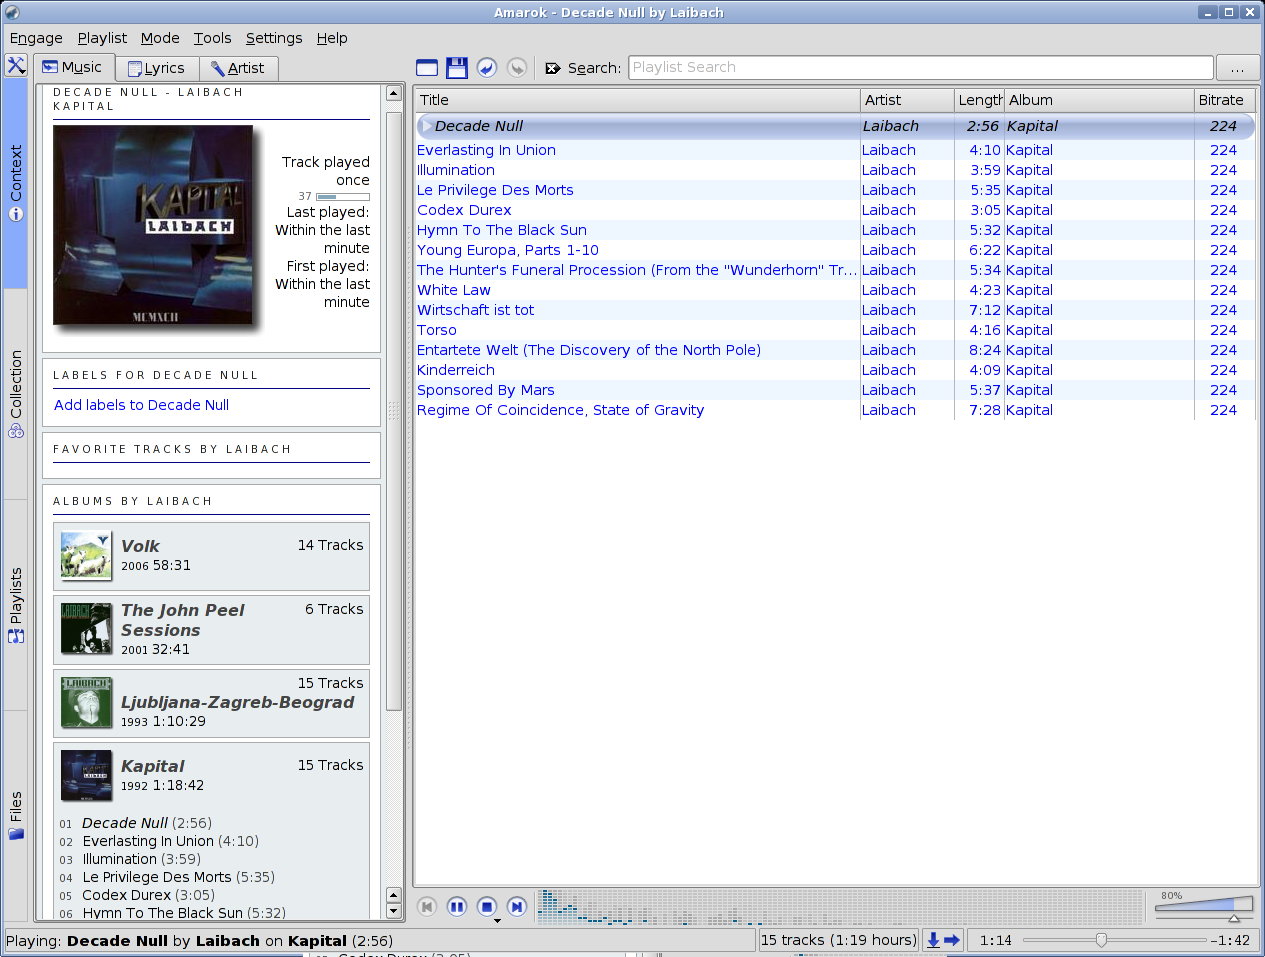1265x957 pixels.
Task: Click the 15 tracks (1:19 hours) status text
Action: pyautogui.click(x=838, y=940)
